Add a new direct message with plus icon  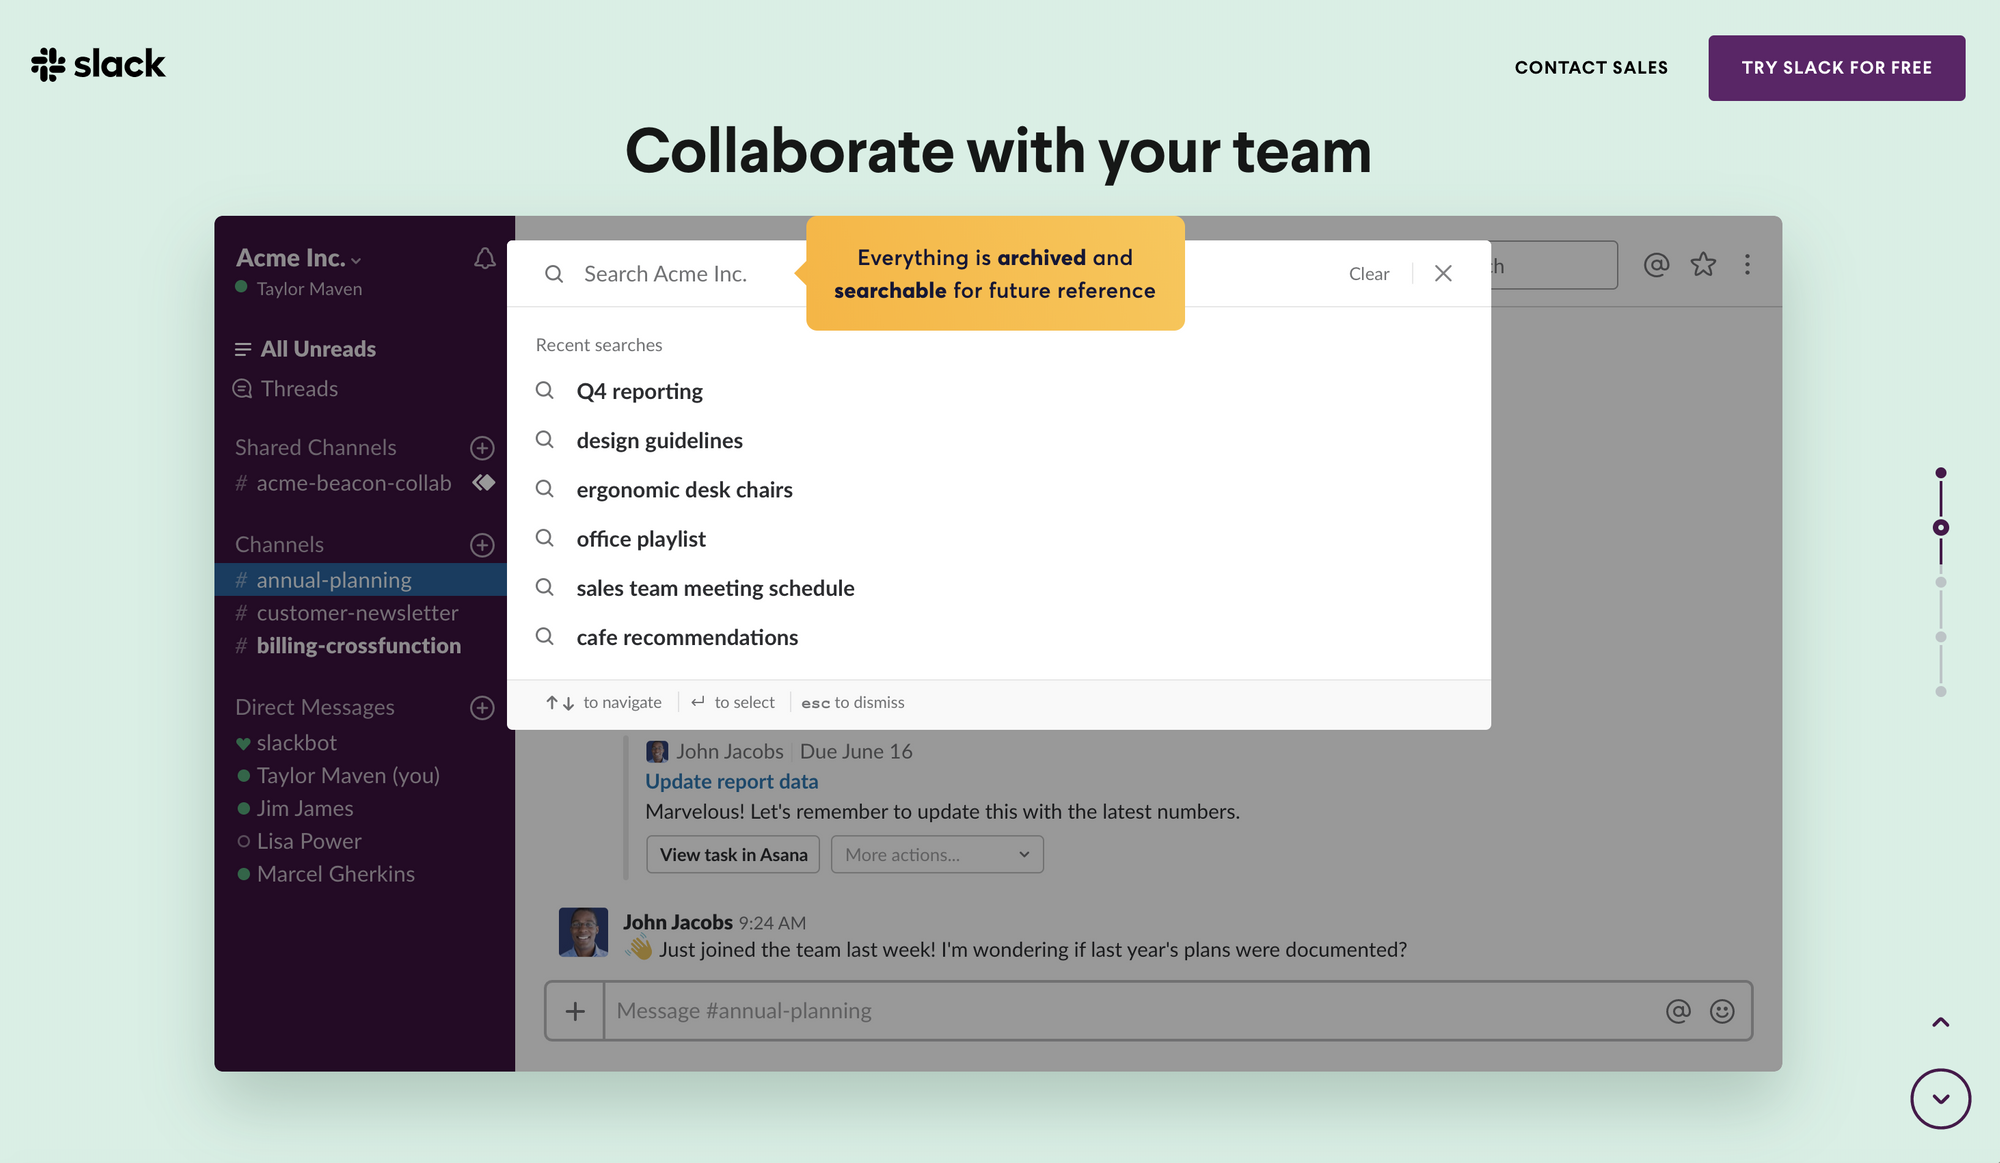click(x=482, y=708)
